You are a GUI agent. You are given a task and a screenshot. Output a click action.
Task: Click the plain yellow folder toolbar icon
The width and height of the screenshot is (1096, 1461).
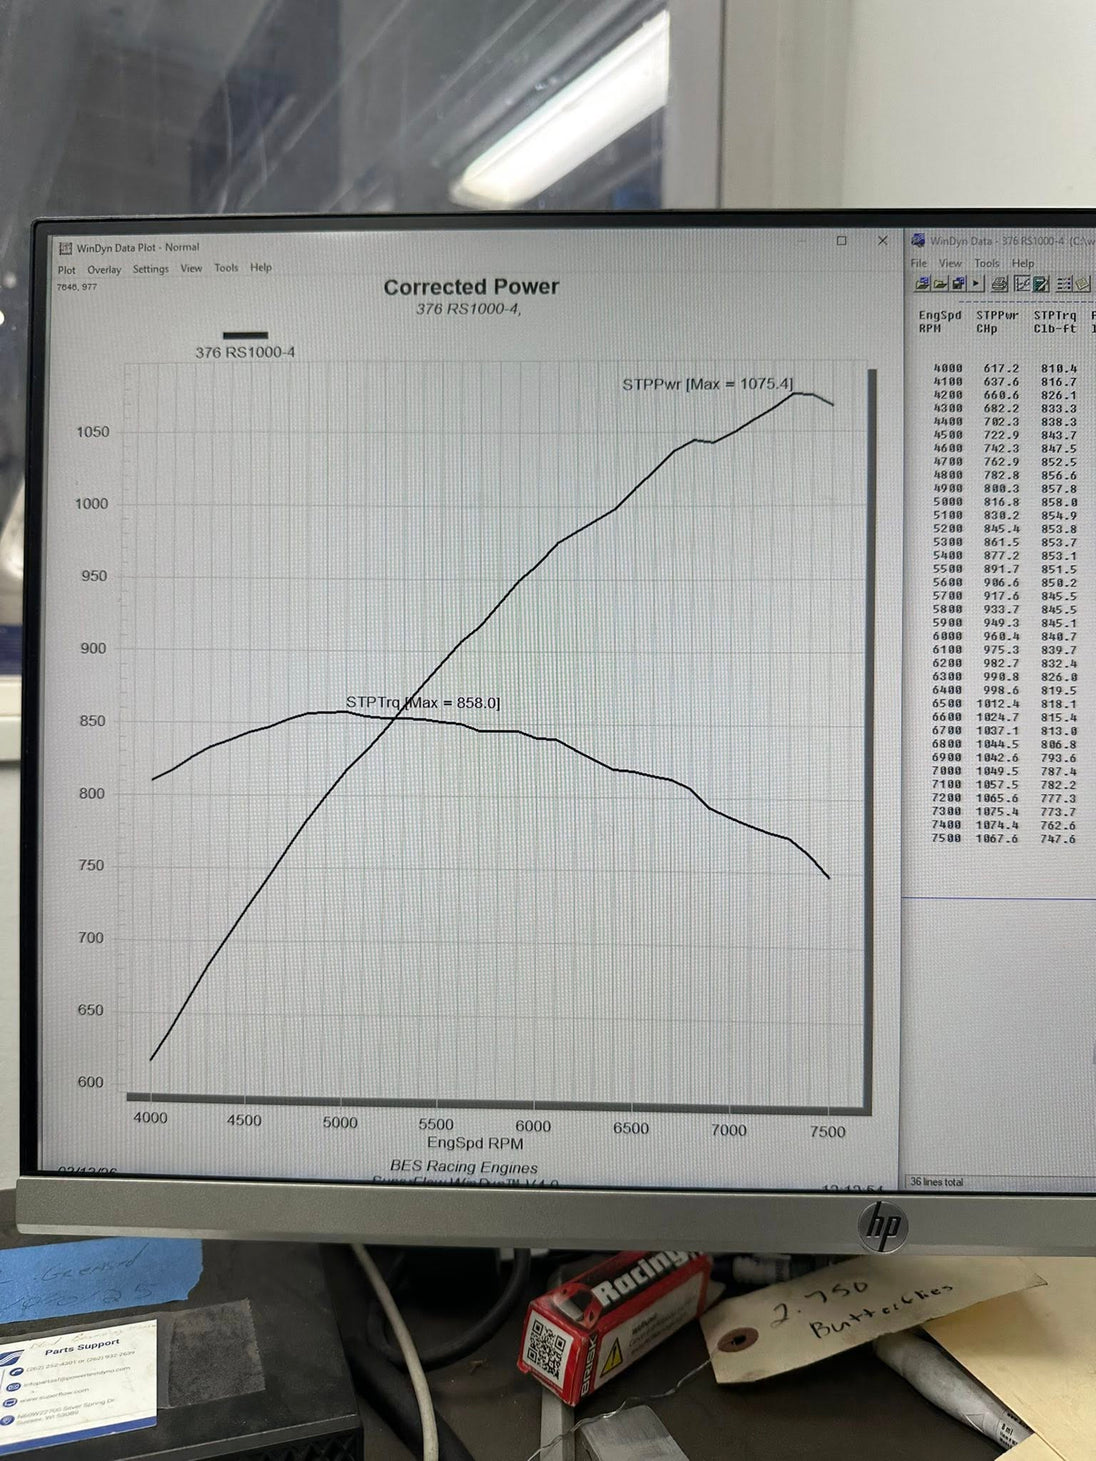tap(940, 284)
